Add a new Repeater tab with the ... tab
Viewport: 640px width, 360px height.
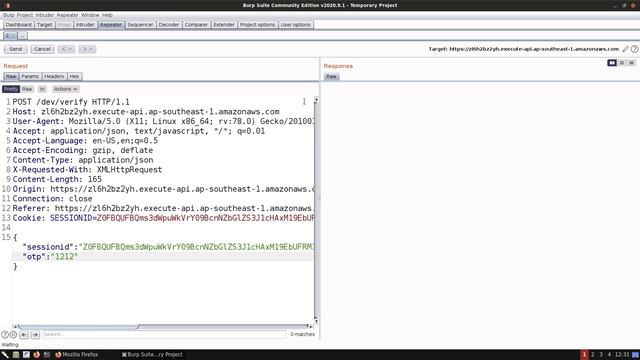coord(22,36)
